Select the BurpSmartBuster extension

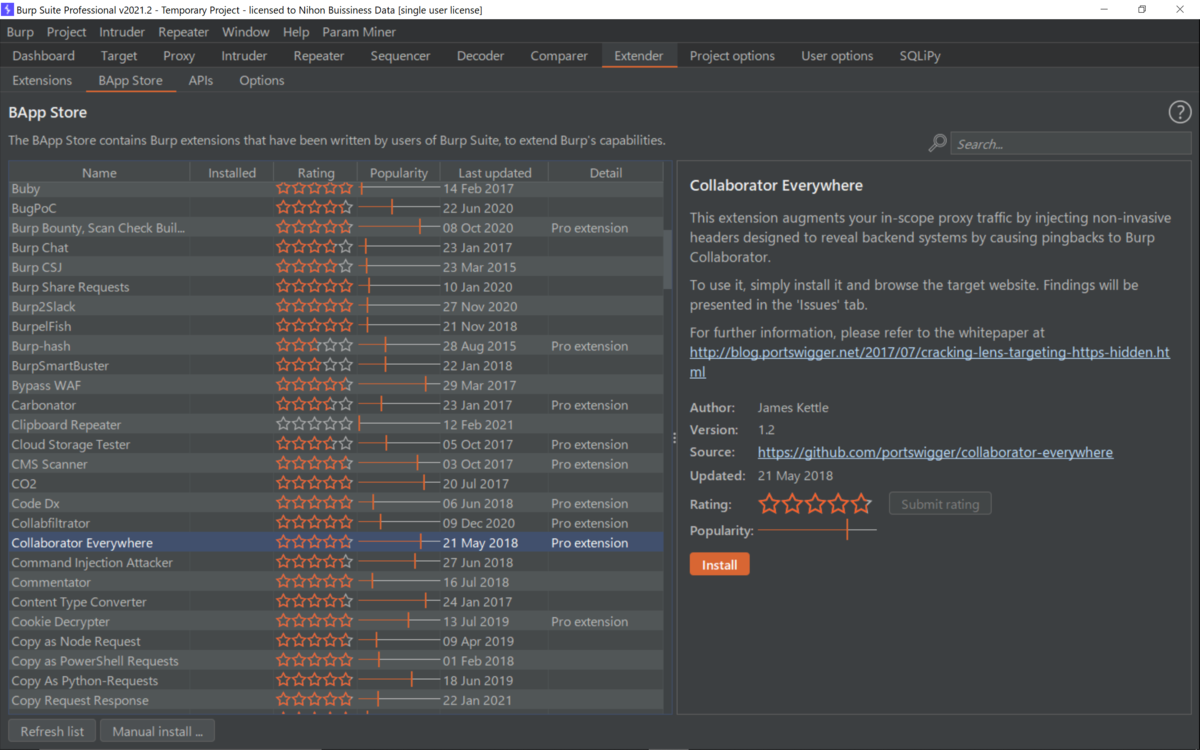[x=336, y=365]
